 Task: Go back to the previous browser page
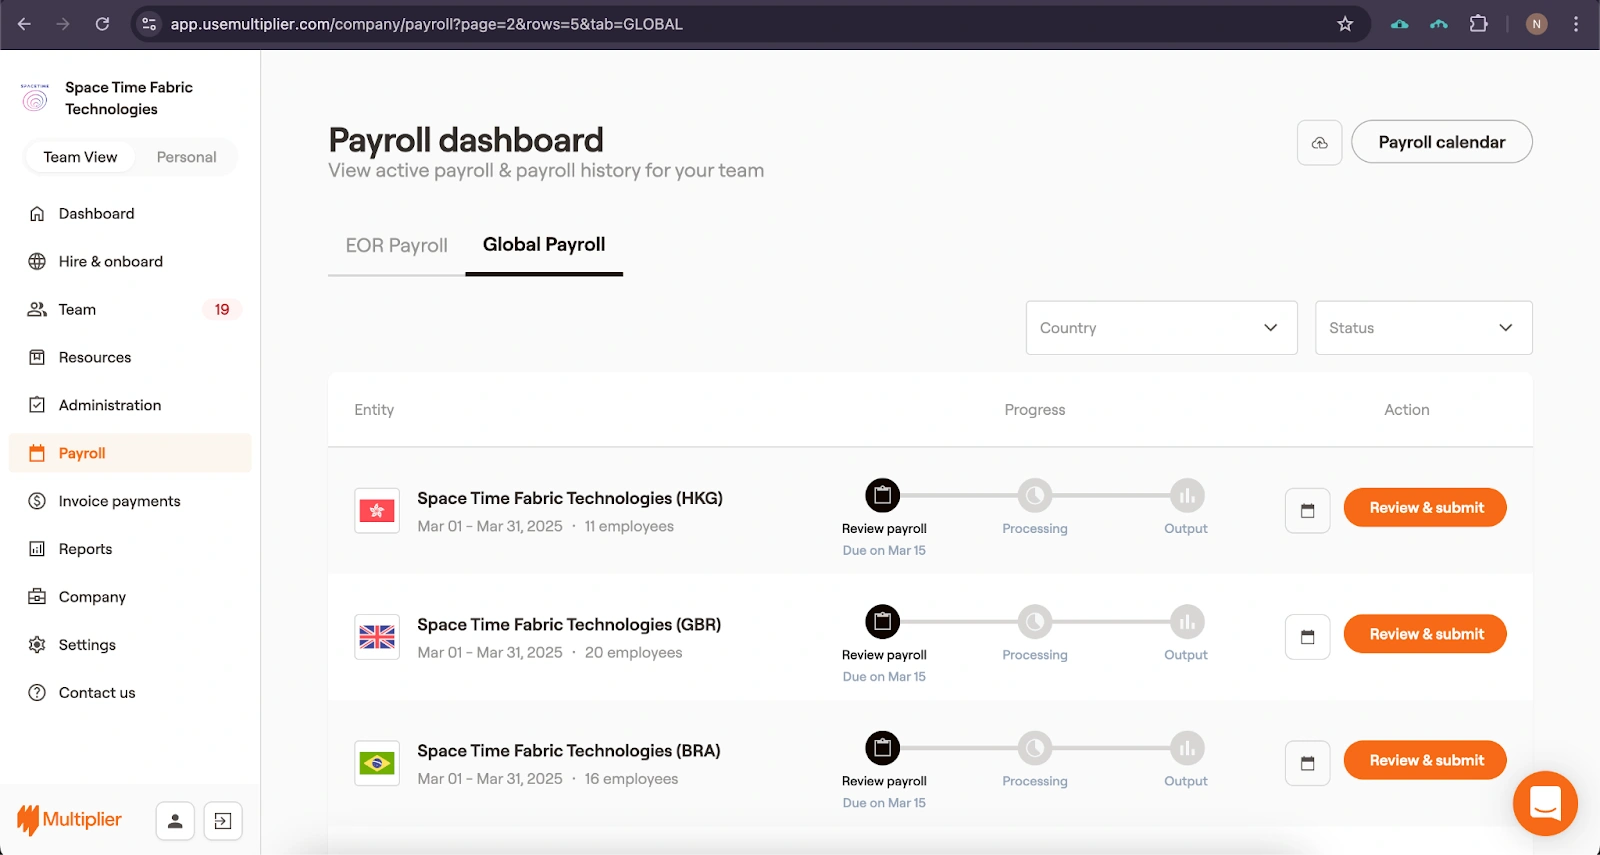[24, 24]
